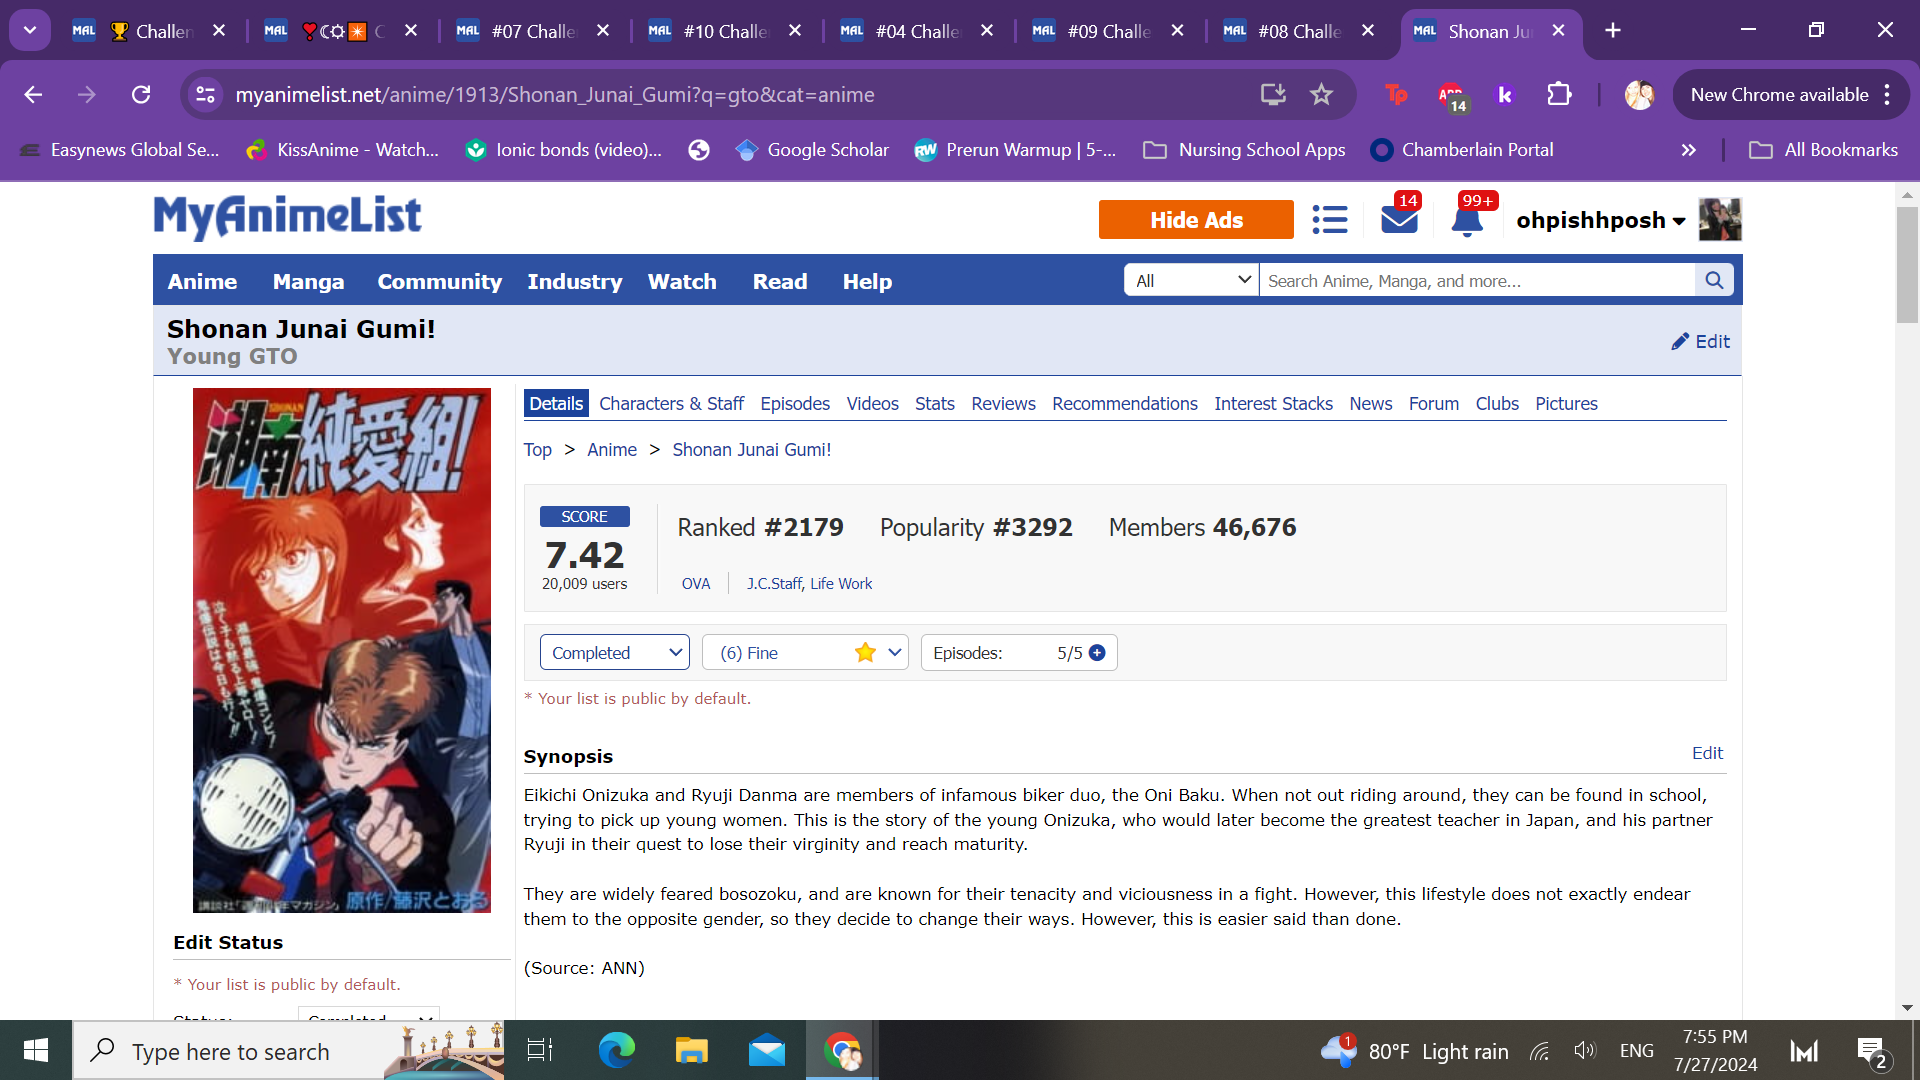Open the (6) Fine score dropdown

coord(804,653)
